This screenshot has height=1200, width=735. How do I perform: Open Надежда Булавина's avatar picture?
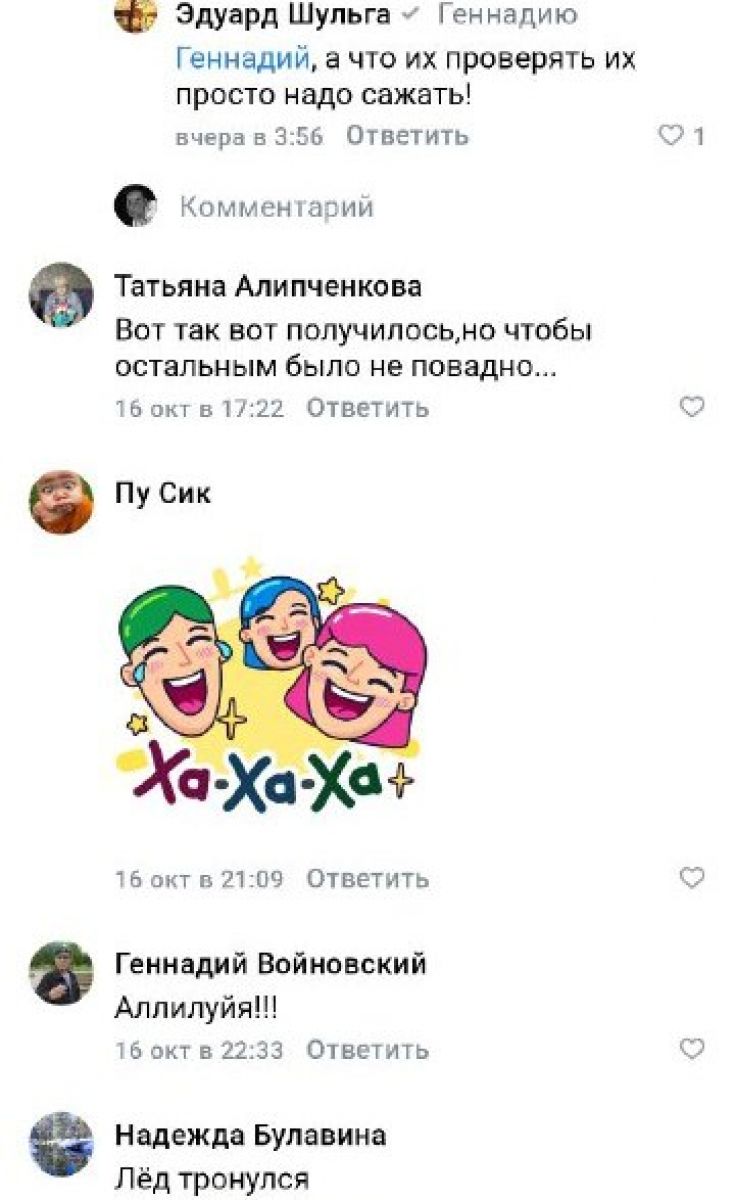pos(61,1144)
